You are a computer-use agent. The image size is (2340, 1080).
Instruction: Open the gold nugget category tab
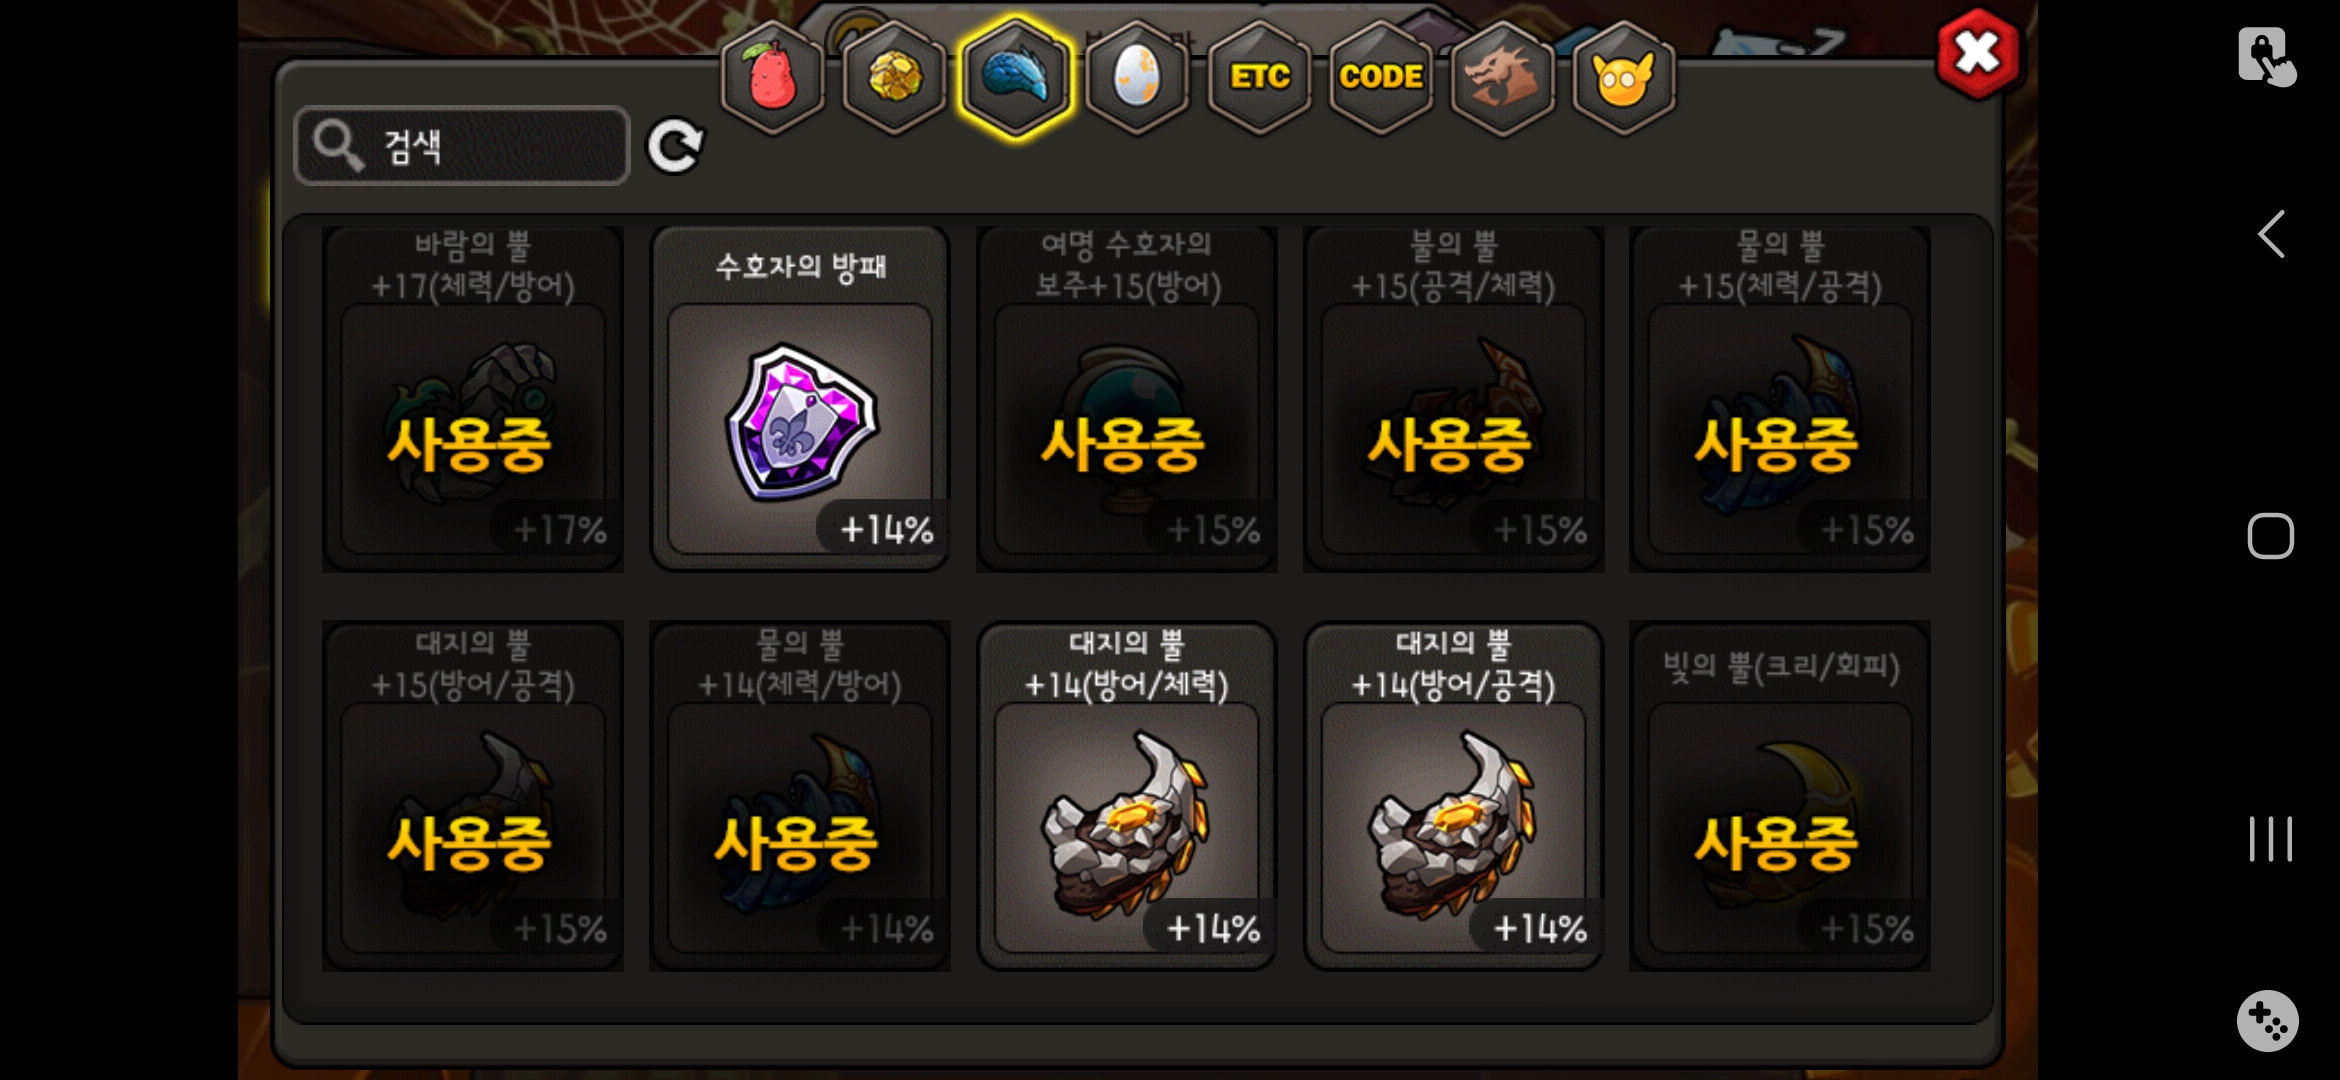(894, 78)
